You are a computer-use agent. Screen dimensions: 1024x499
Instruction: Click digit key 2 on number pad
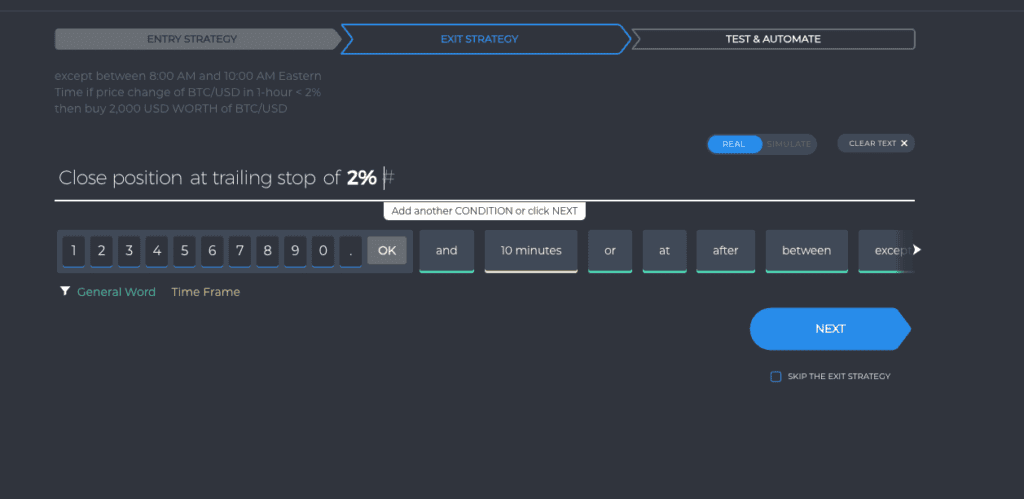point(101,251)
